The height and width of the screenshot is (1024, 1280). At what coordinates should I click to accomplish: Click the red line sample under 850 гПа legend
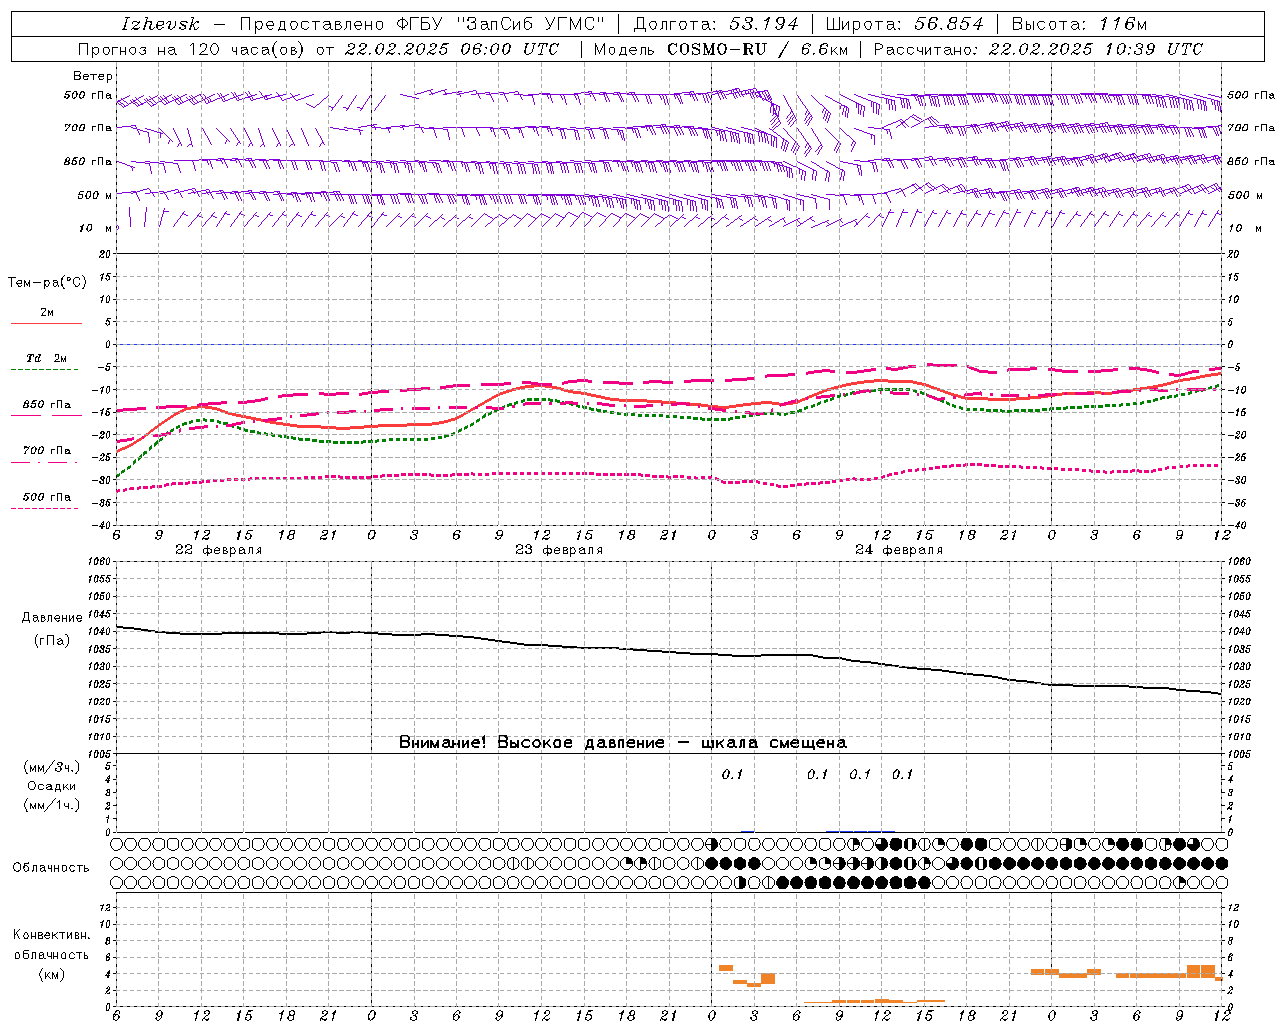click(46, 415)
